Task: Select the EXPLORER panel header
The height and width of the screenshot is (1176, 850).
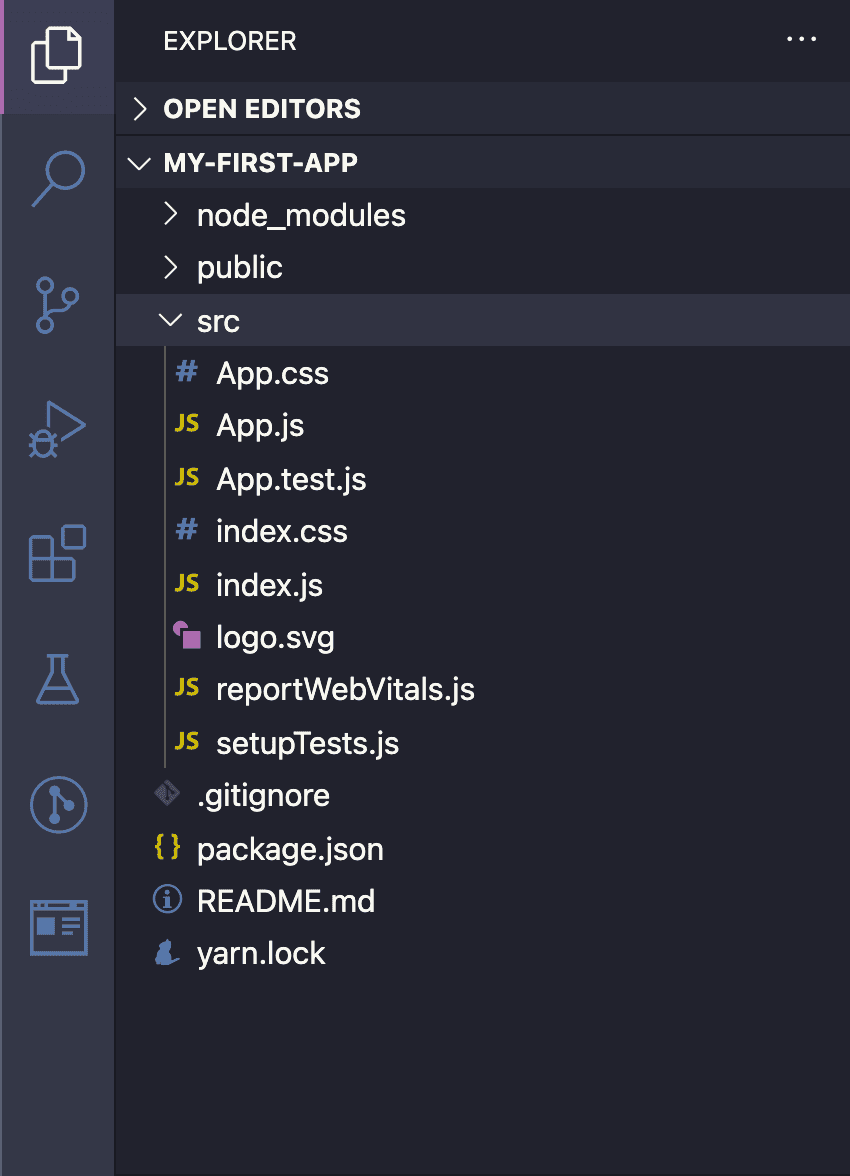Action: [x=230, y=40]
